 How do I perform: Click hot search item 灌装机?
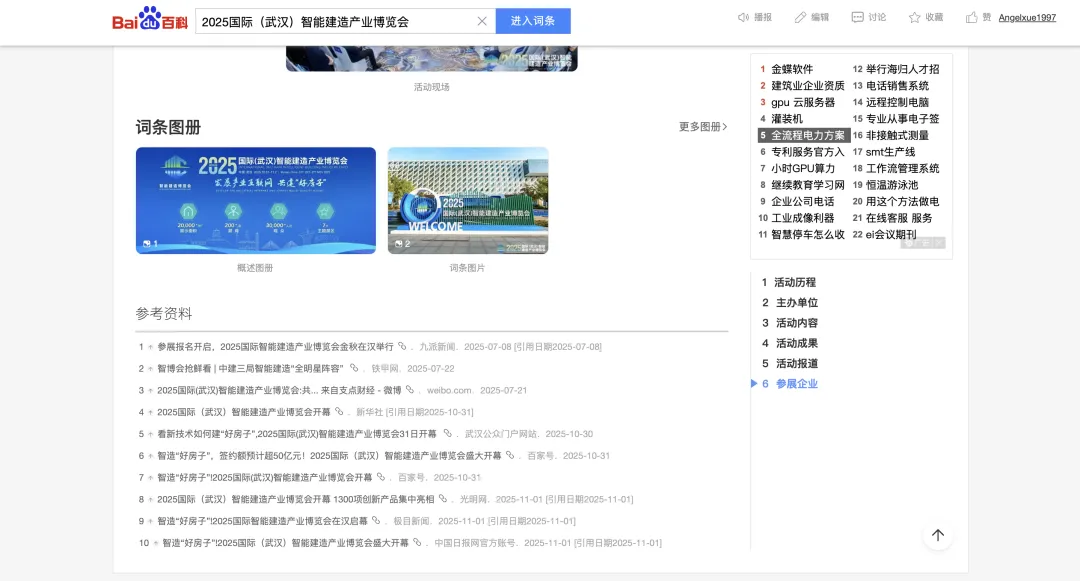(787, 118)
